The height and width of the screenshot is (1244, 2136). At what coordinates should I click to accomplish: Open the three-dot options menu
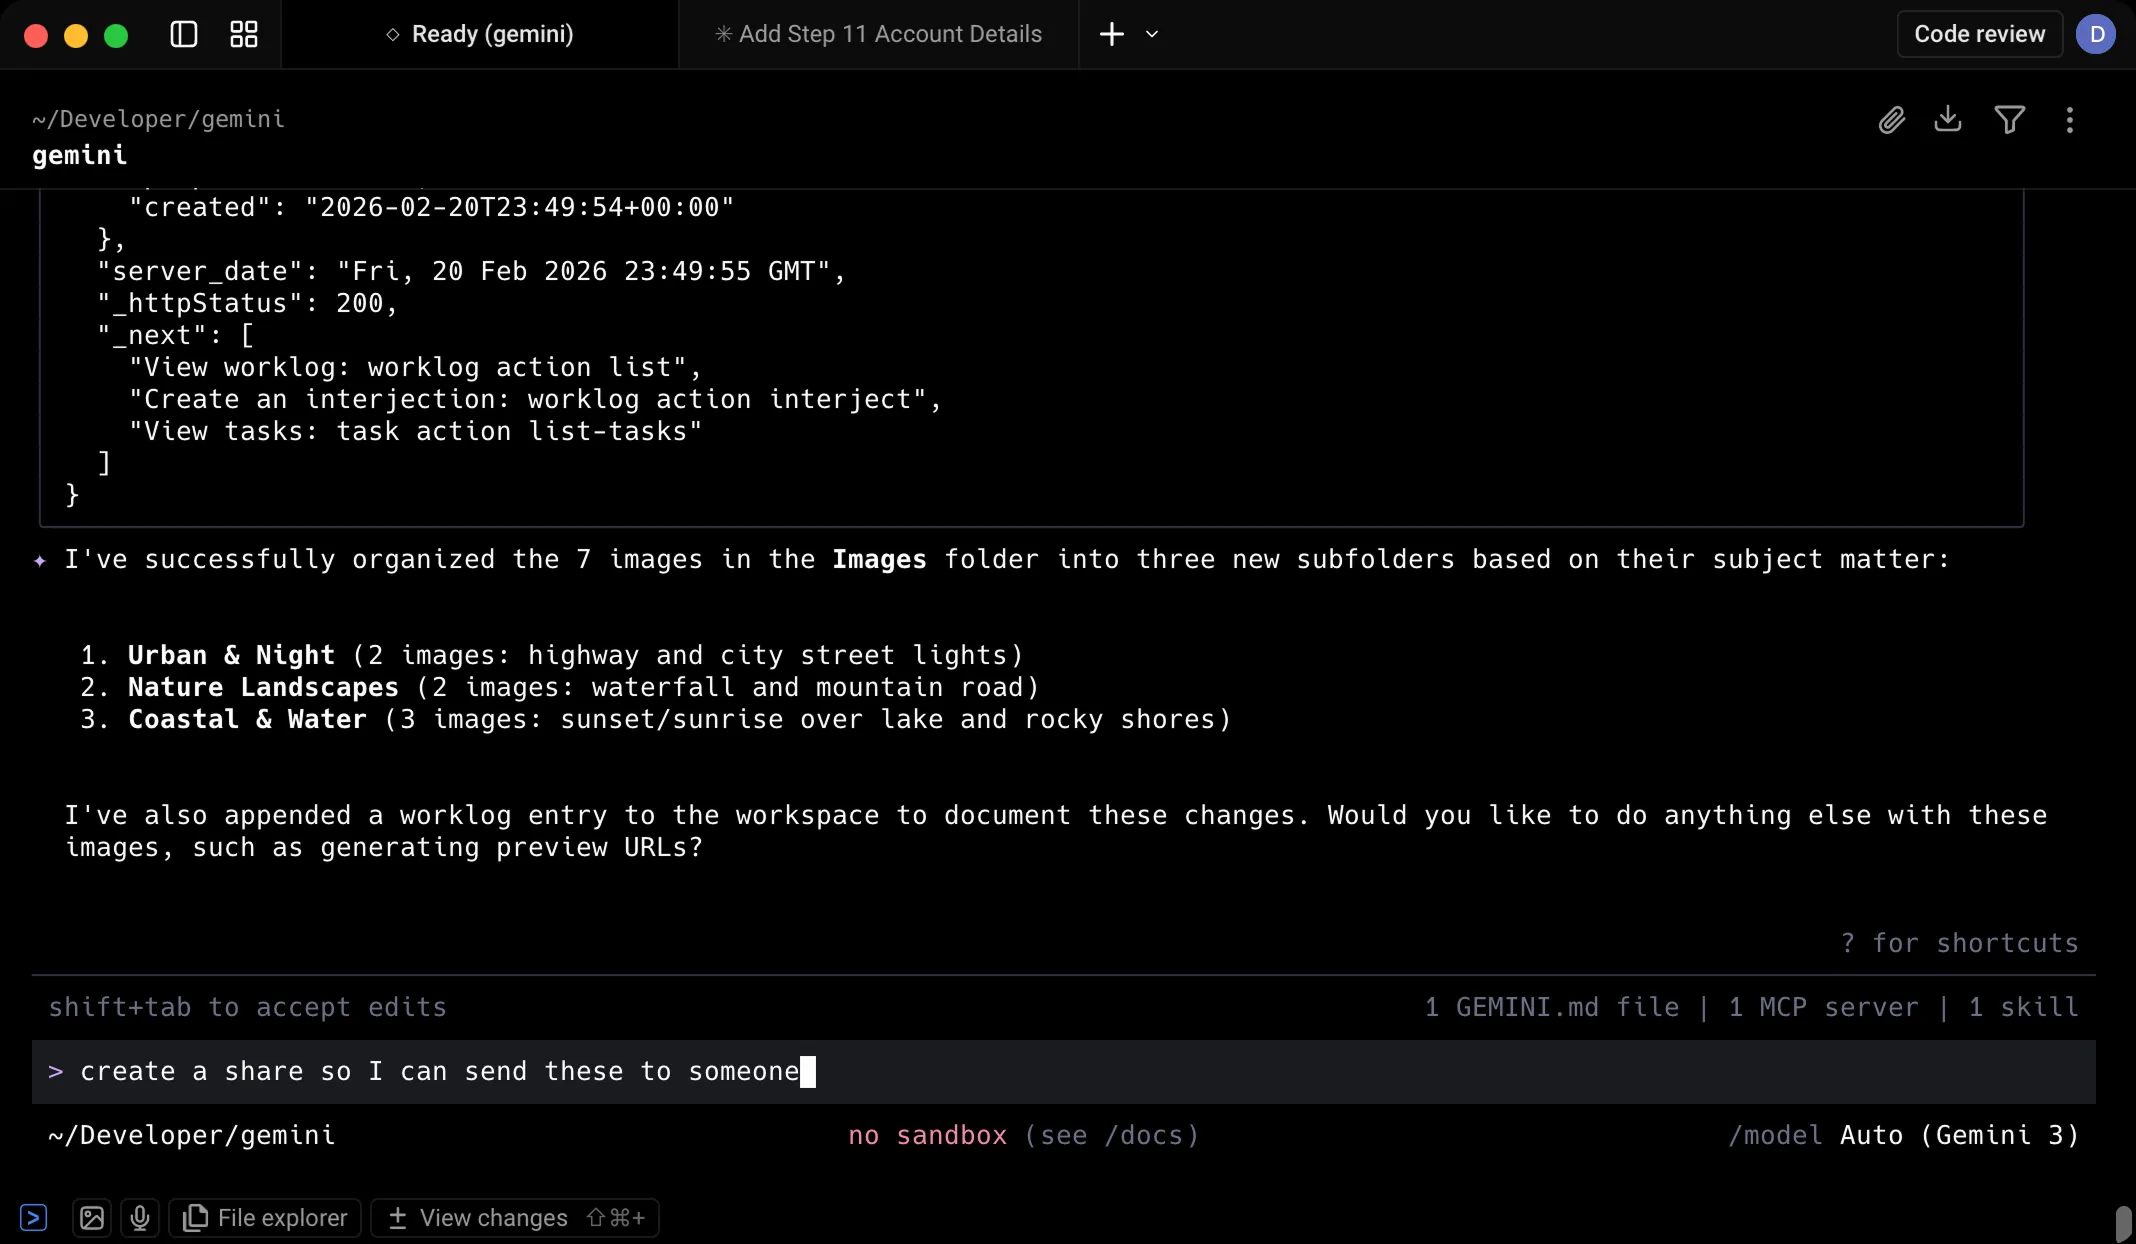(2068, 119)
